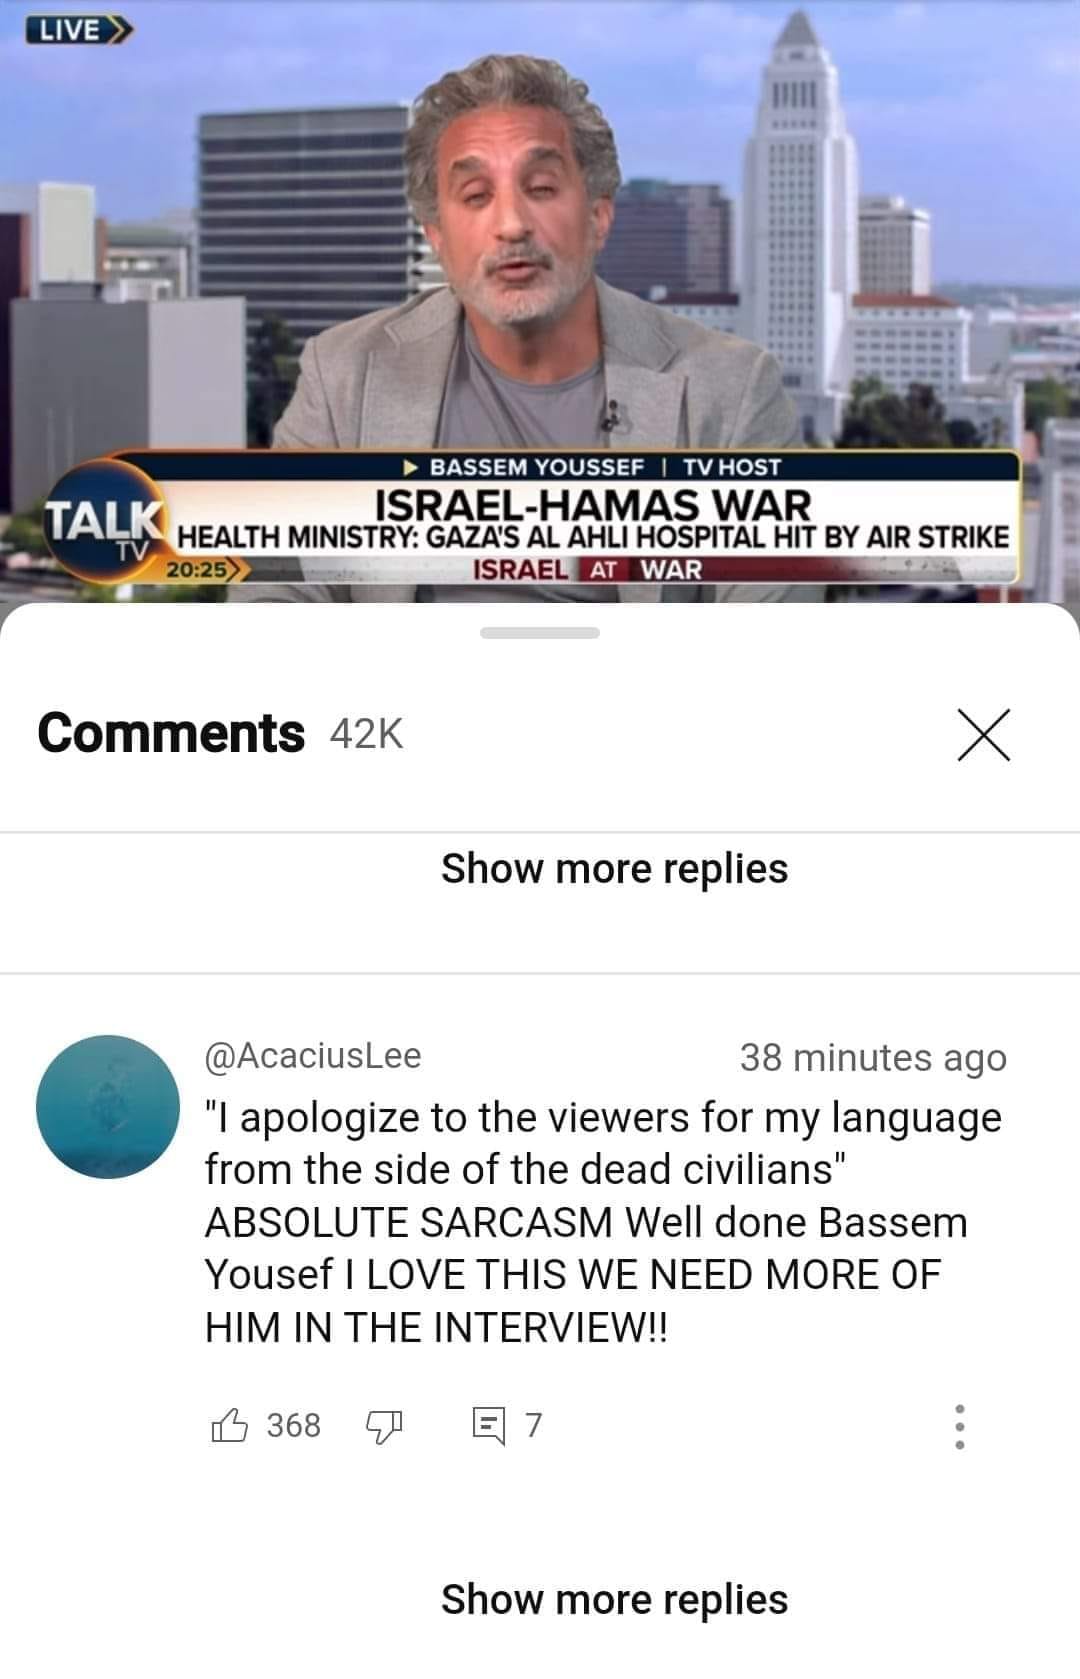Tap the comment text by AcaciusLee
This screenshot has height=1679, width=1080.
(x=603, y=1222)
